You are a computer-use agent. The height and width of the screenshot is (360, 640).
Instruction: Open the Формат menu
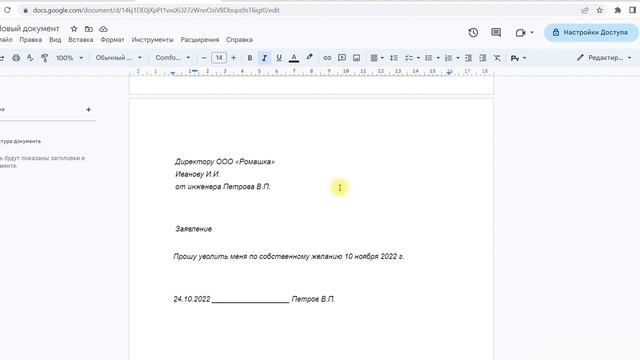[x=112, y=40]
